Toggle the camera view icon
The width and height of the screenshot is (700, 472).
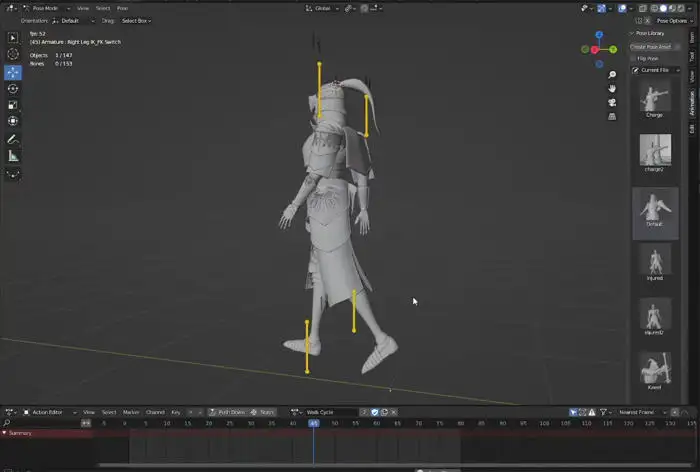[x=612, y=102]
